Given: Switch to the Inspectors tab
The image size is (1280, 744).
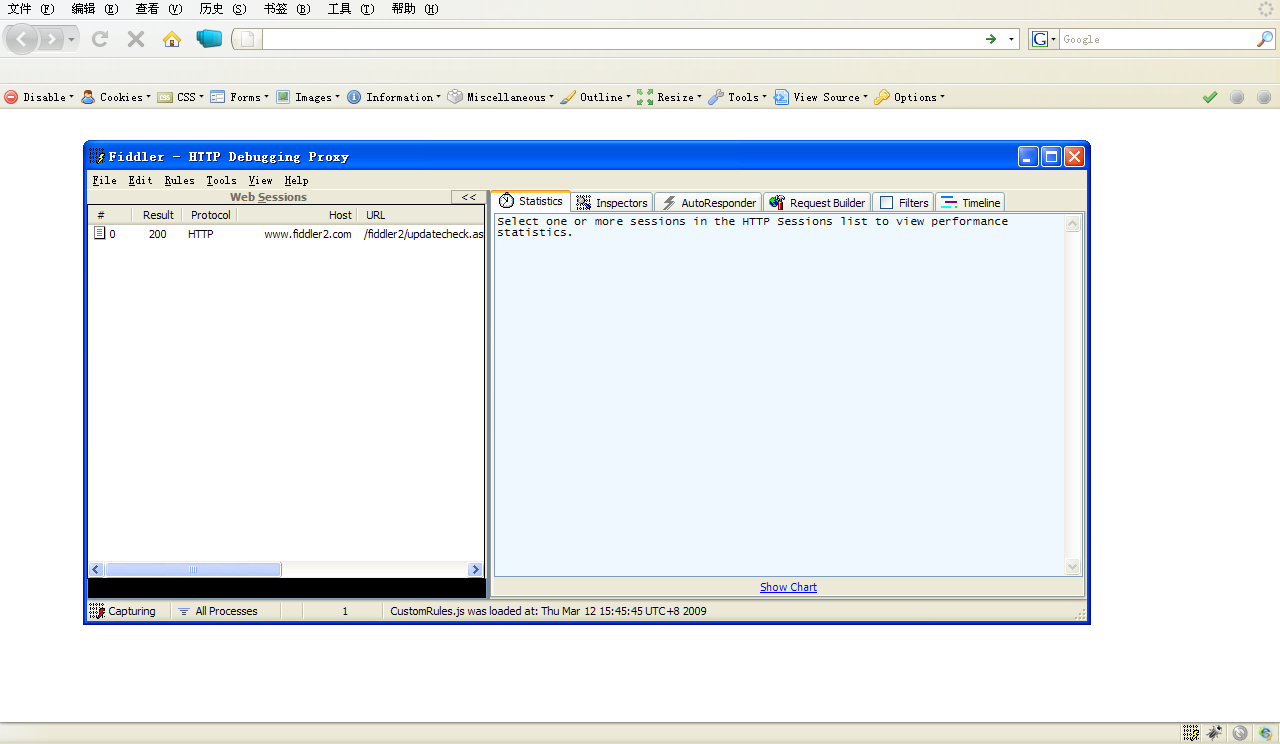Looking at the screenshot, I should tap(612, 202).
